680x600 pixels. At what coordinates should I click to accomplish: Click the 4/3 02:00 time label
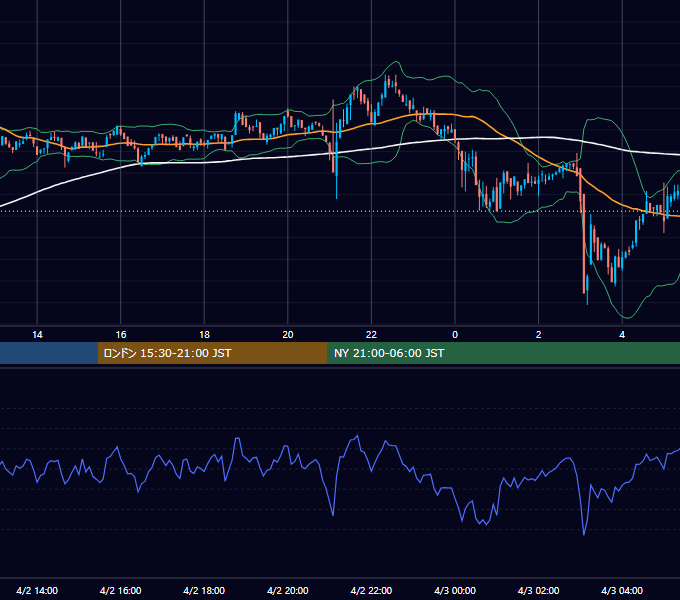pyautogui.click(x=538, y=590)
